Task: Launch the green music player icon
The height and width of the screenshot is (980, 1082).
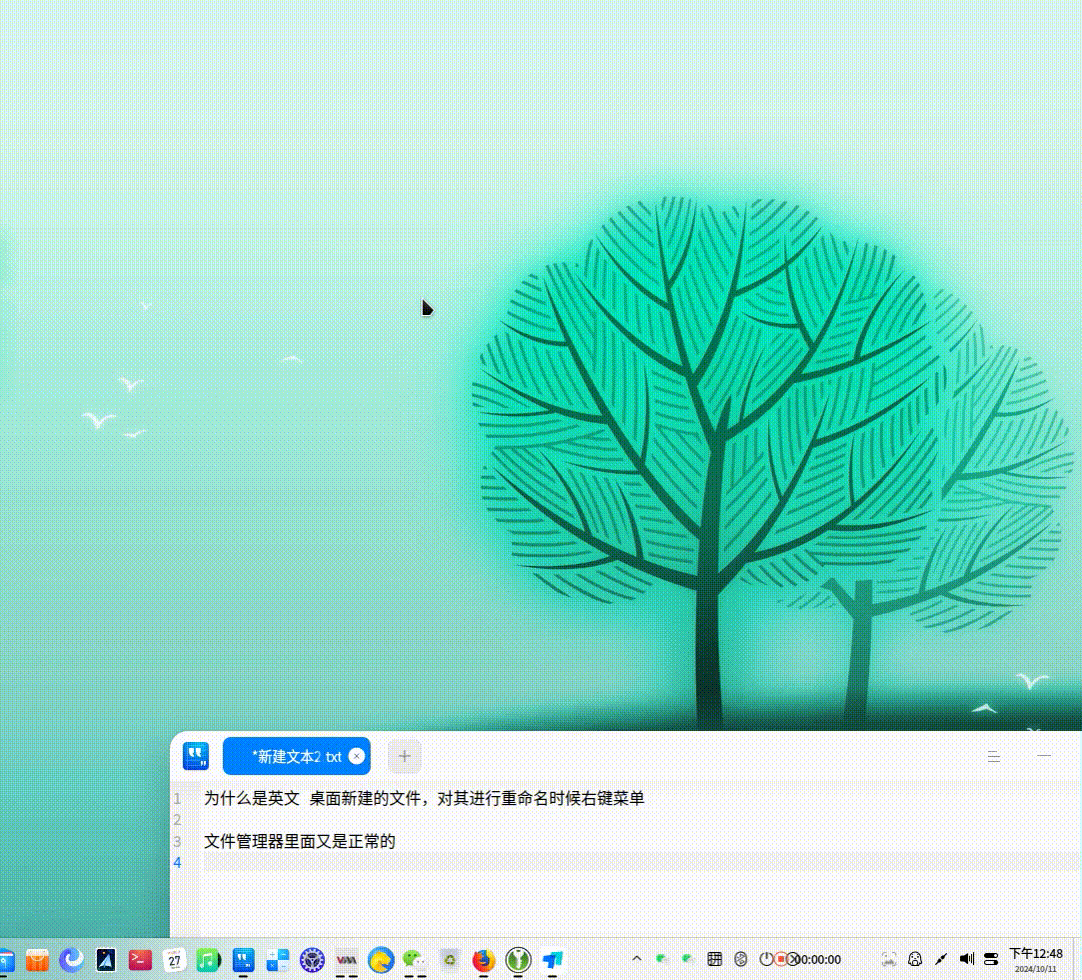Action: click(x=208, y=960)
